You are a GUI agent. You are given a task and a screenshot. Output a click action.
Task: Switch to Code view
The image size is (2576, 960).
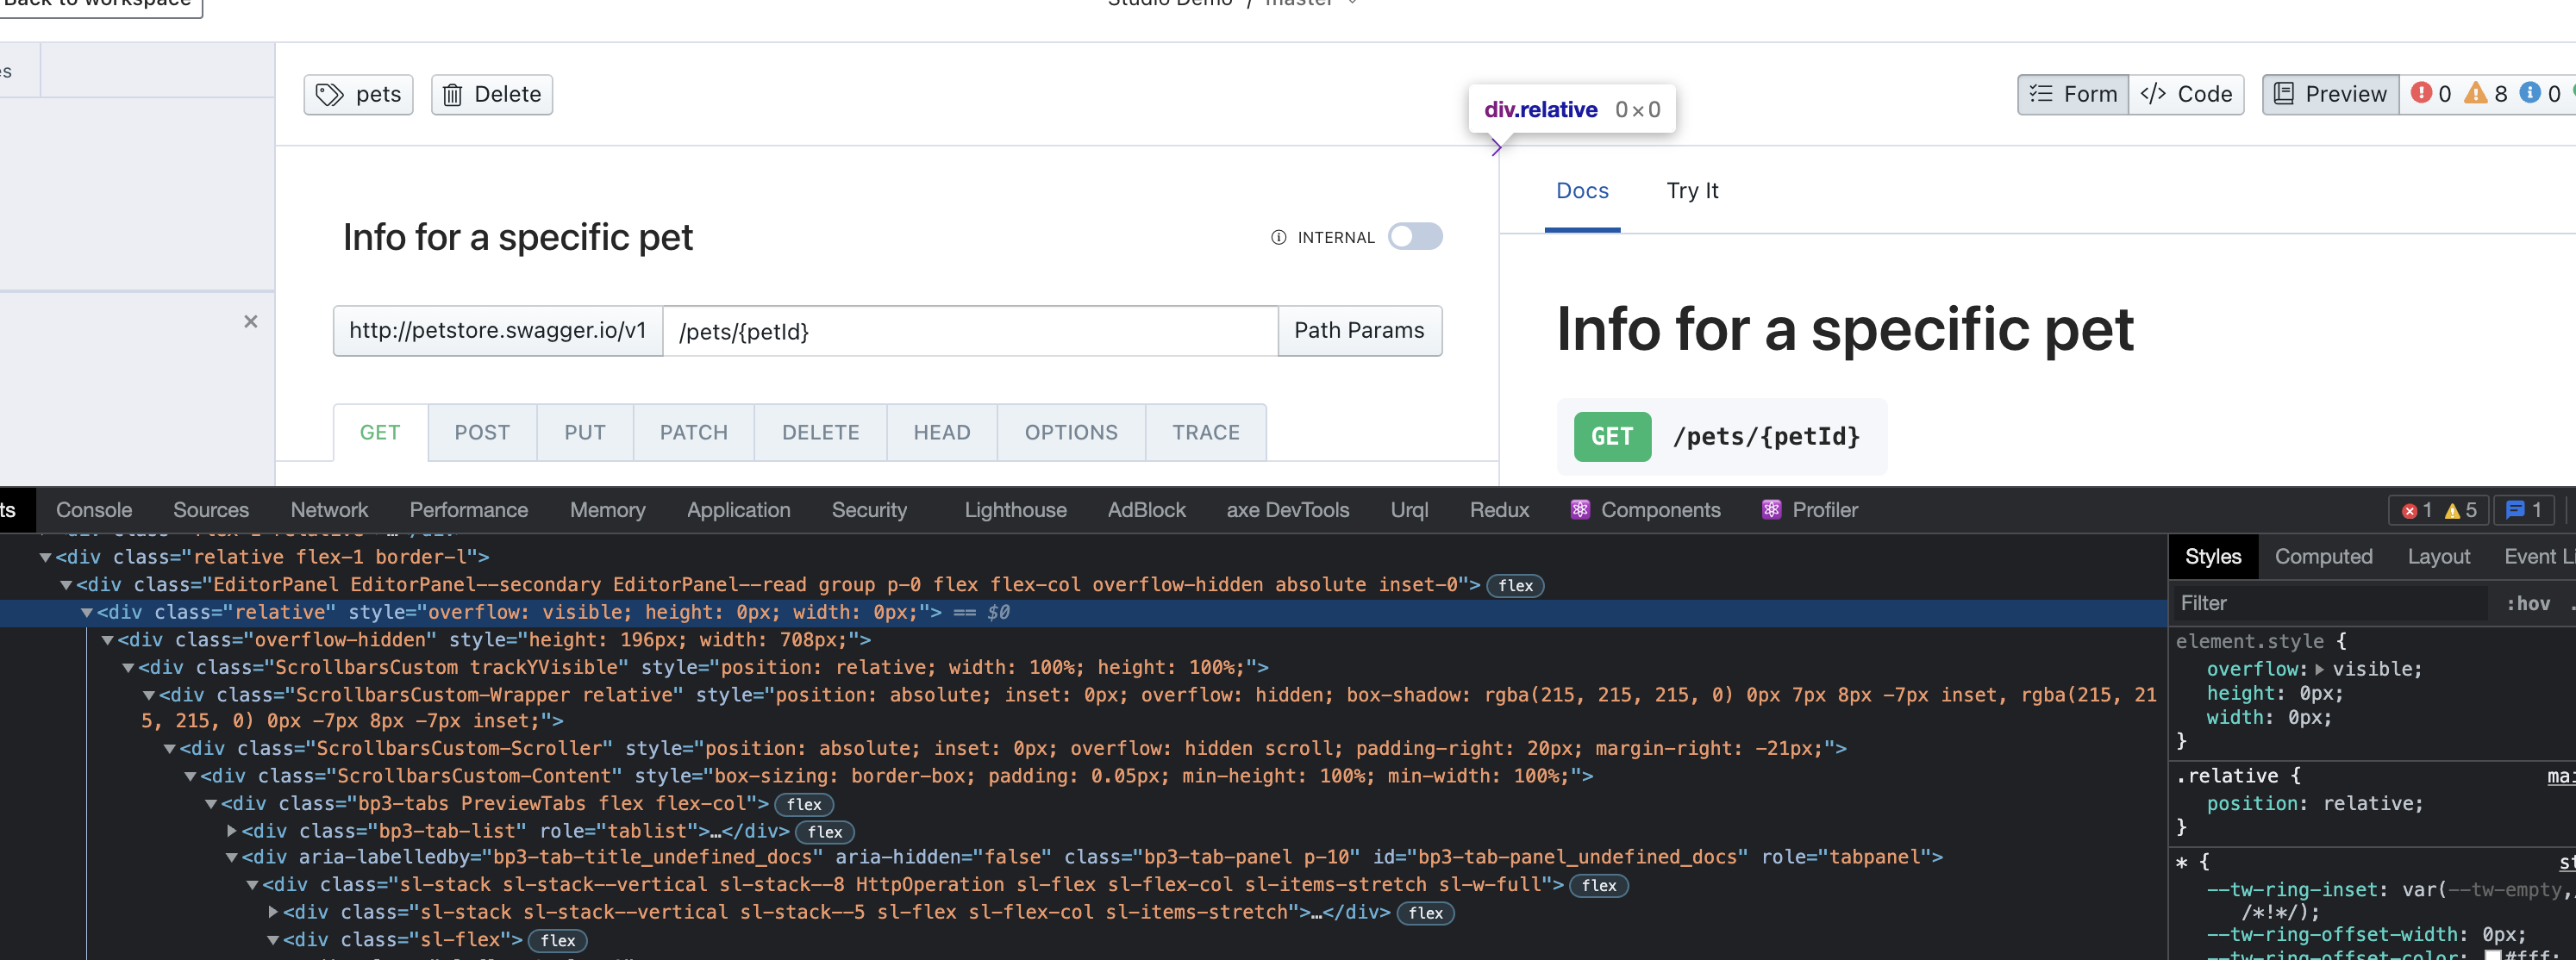(x=2186, y=94)
